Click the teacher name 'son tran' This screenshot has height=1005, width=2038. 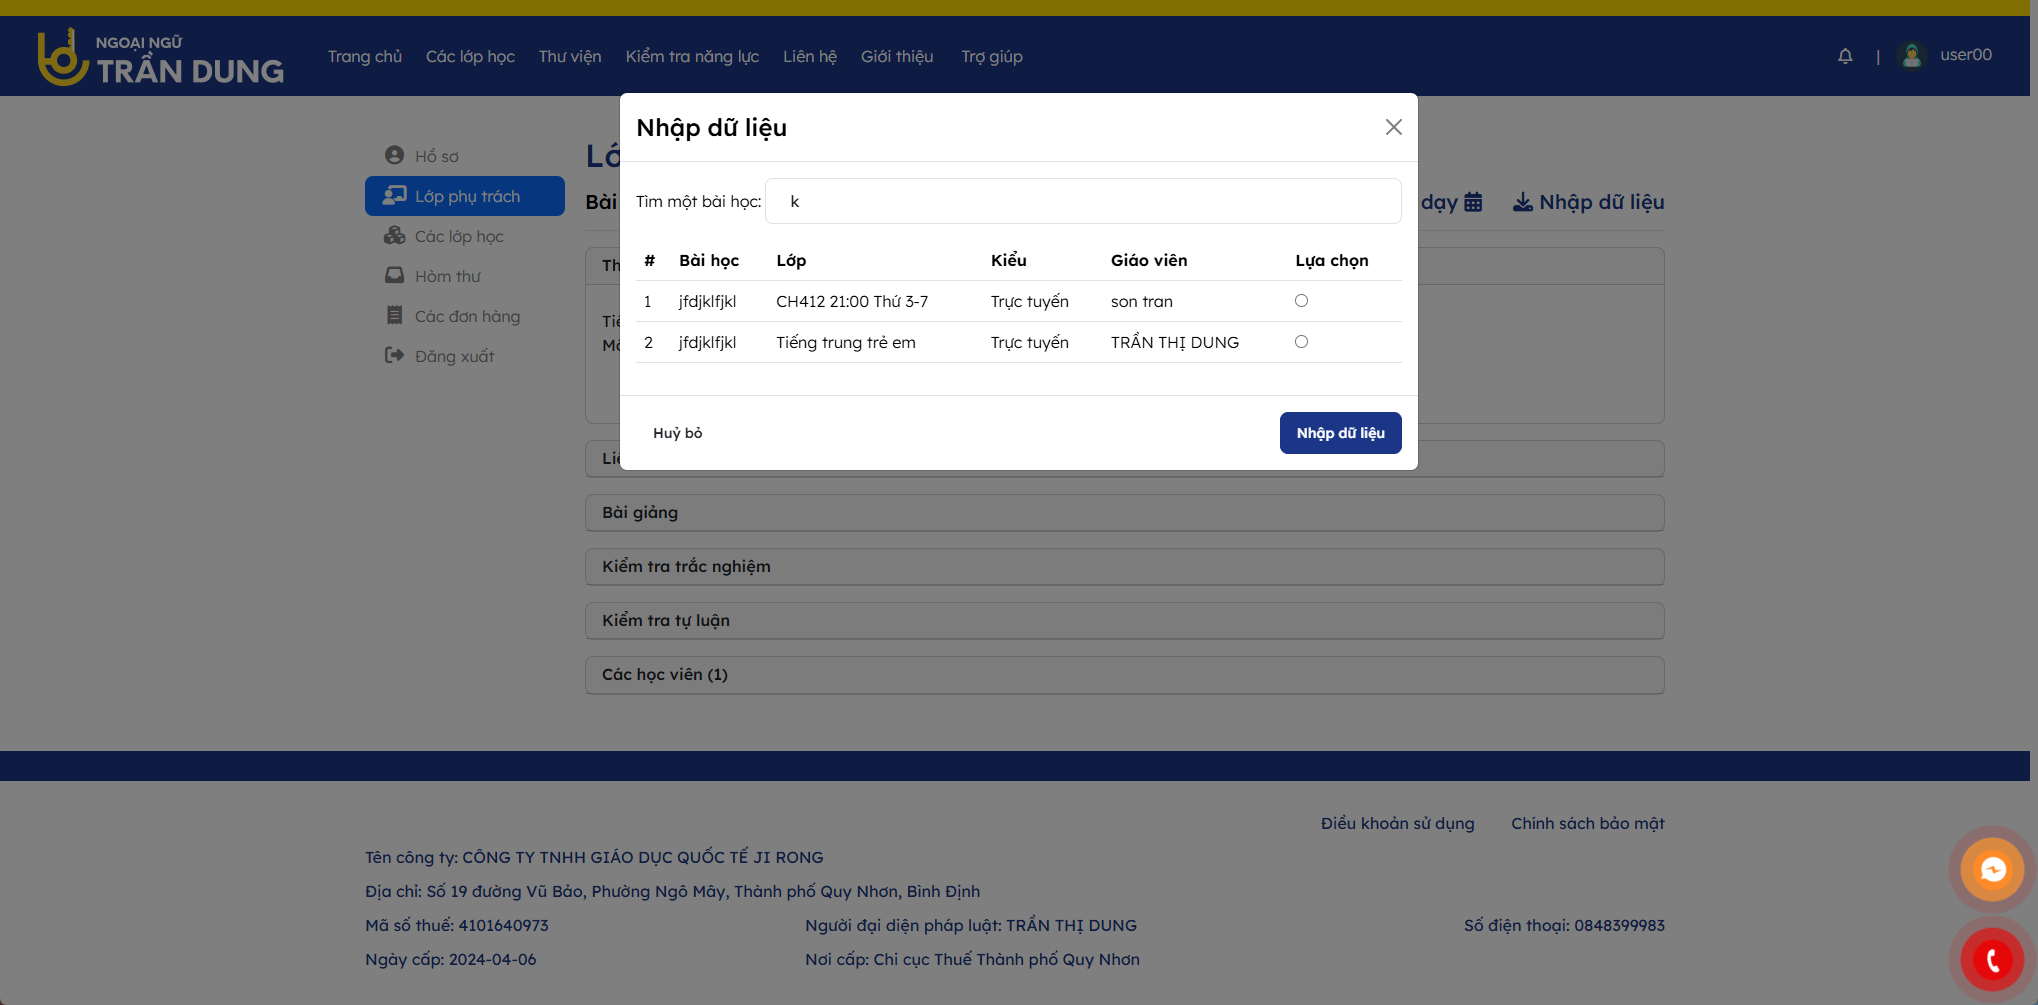click(1141, 301)
